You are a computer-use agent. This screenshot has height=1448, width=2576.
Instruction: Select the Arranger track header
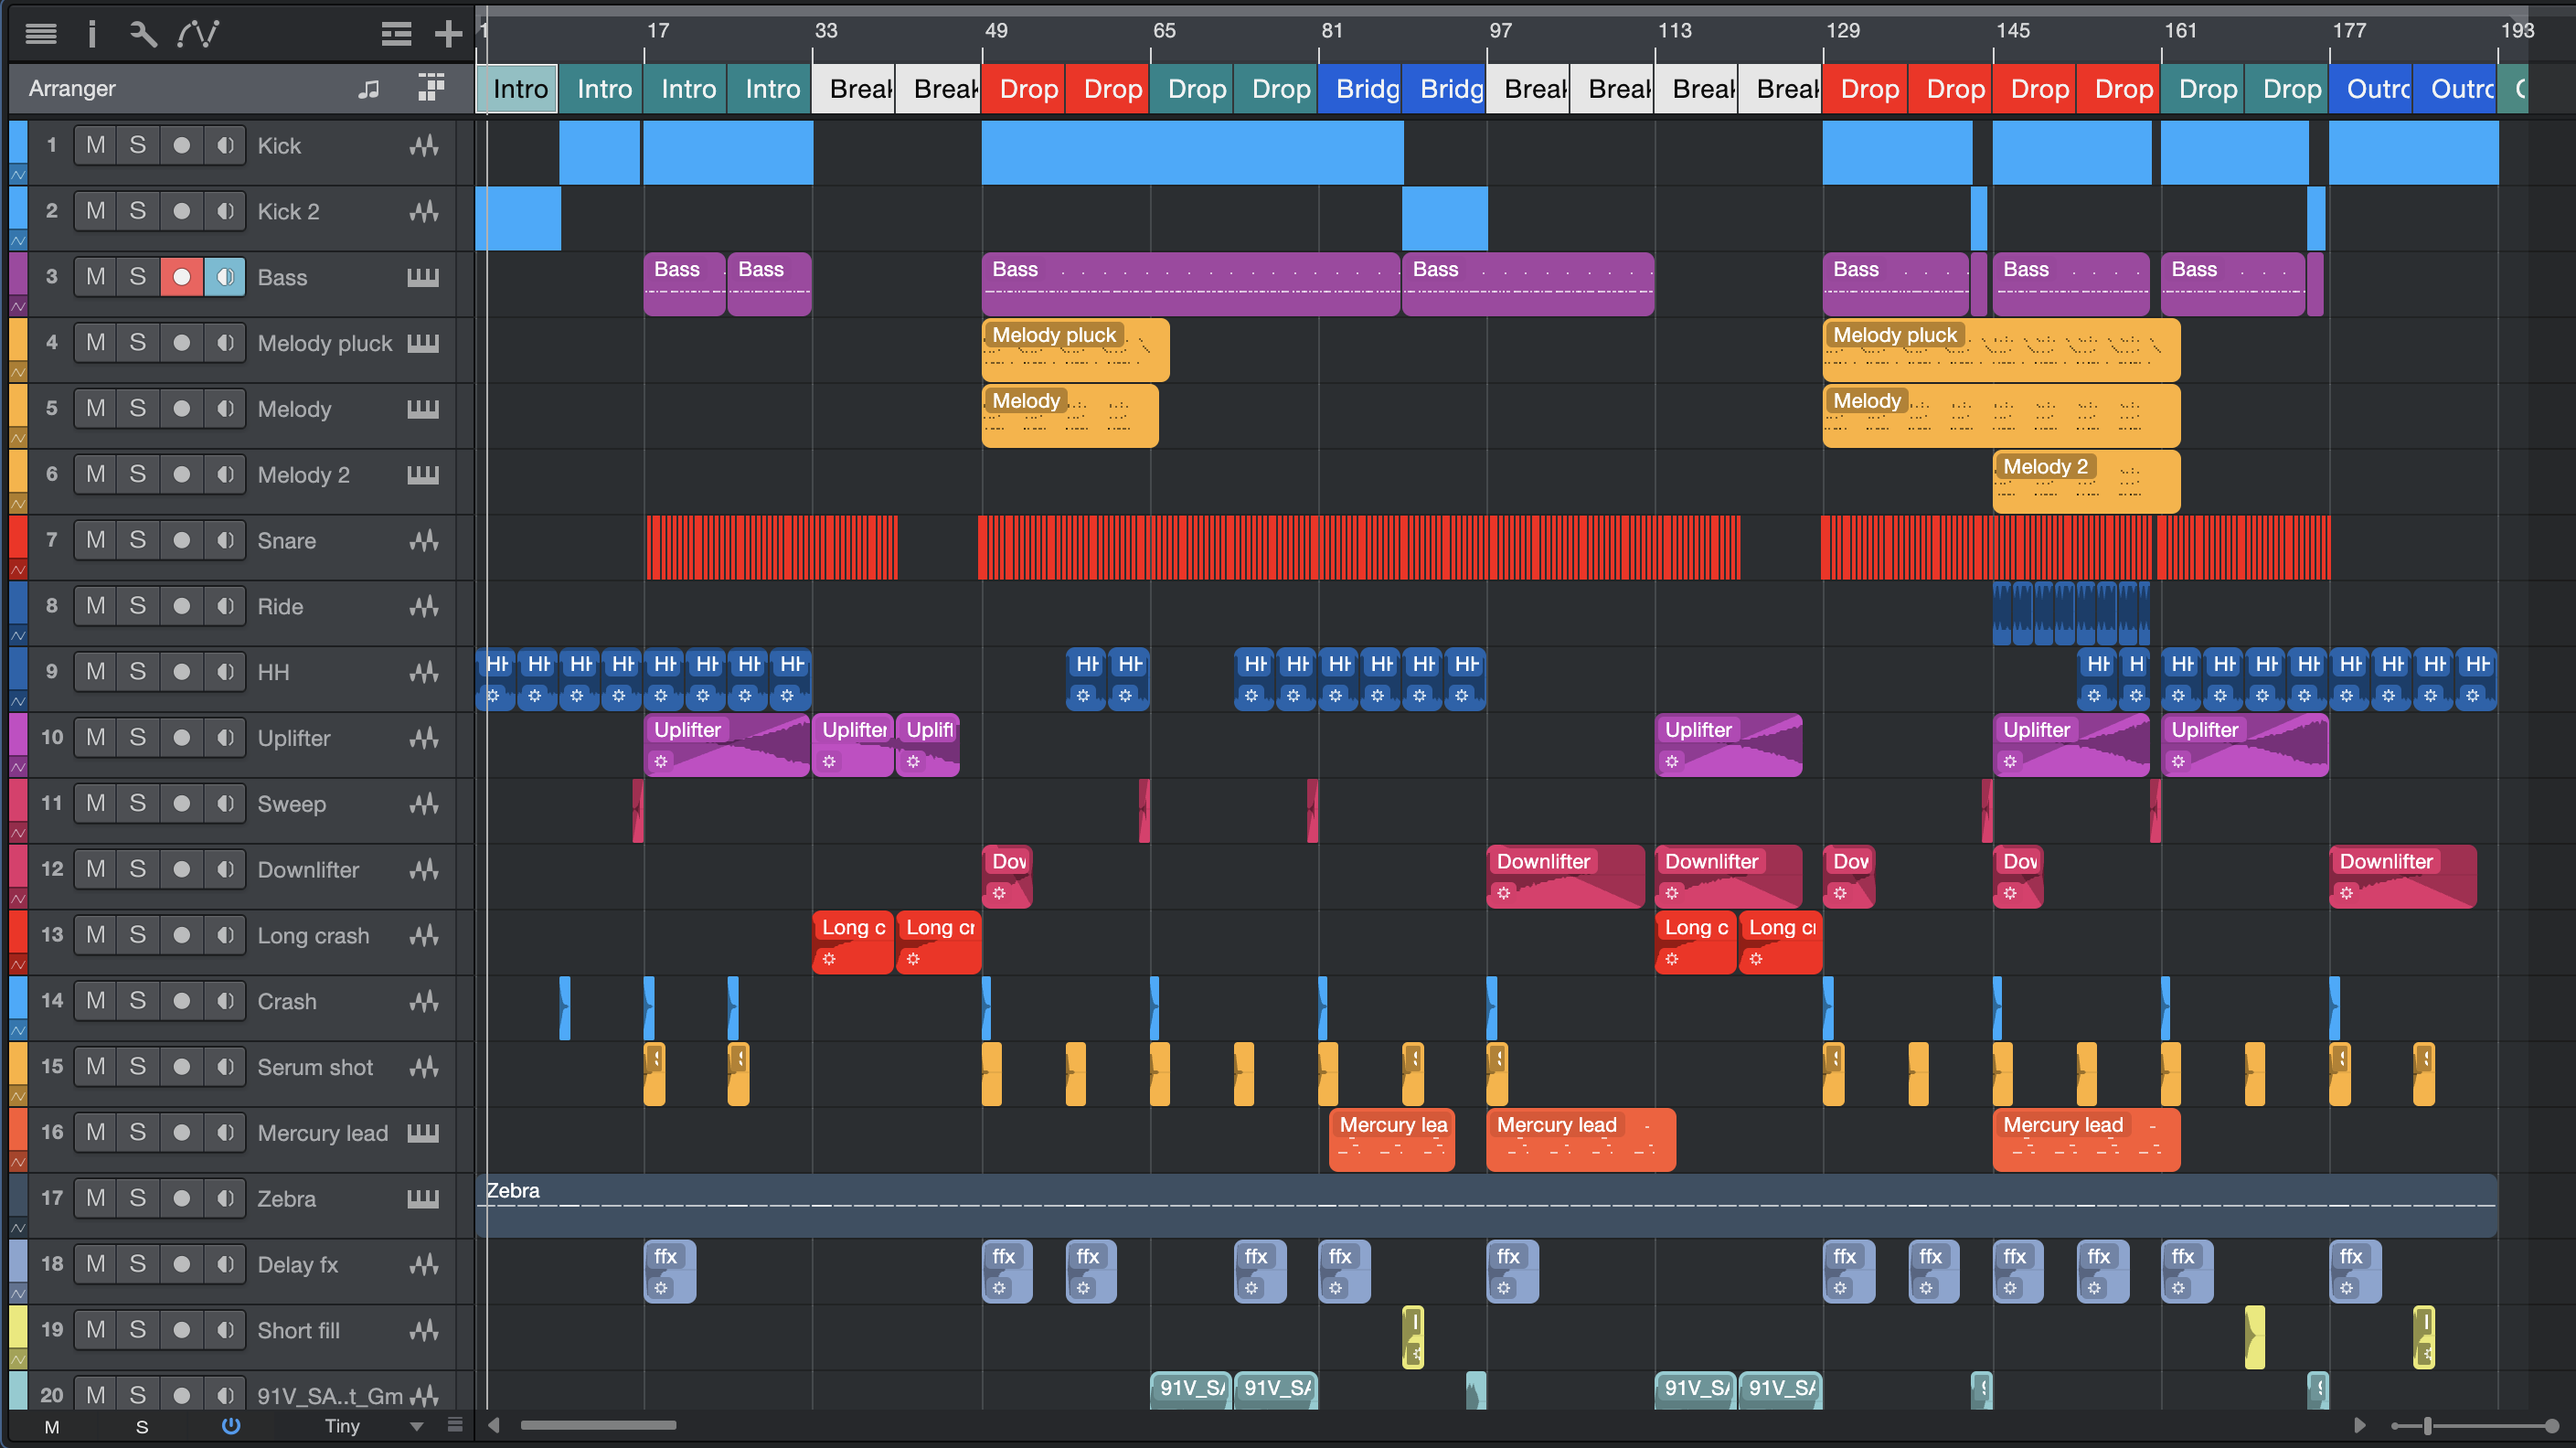click(x=240, y=89)
